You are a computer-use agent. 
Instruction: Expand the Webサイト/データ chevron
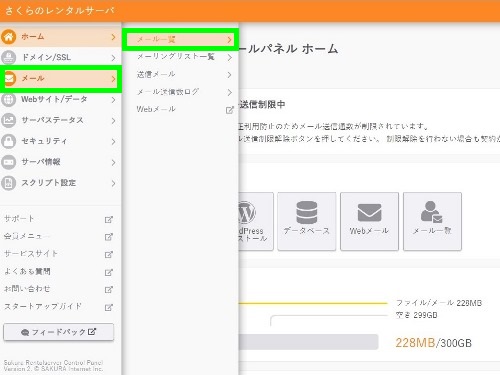pos(113,100)
